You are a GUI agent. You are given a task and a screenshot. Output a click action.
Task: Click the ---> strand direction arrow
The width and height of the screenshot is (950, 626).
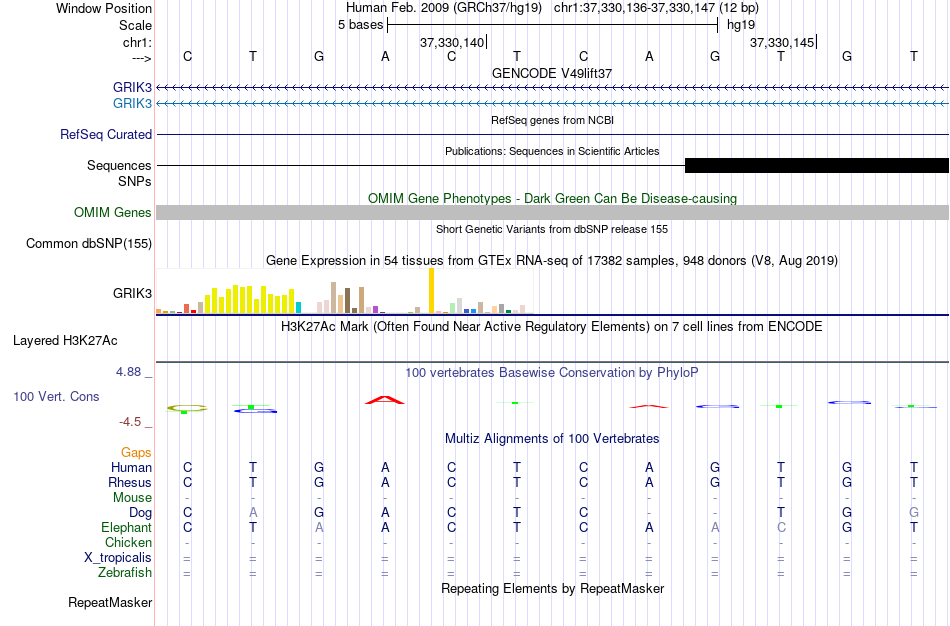[142, 58]
